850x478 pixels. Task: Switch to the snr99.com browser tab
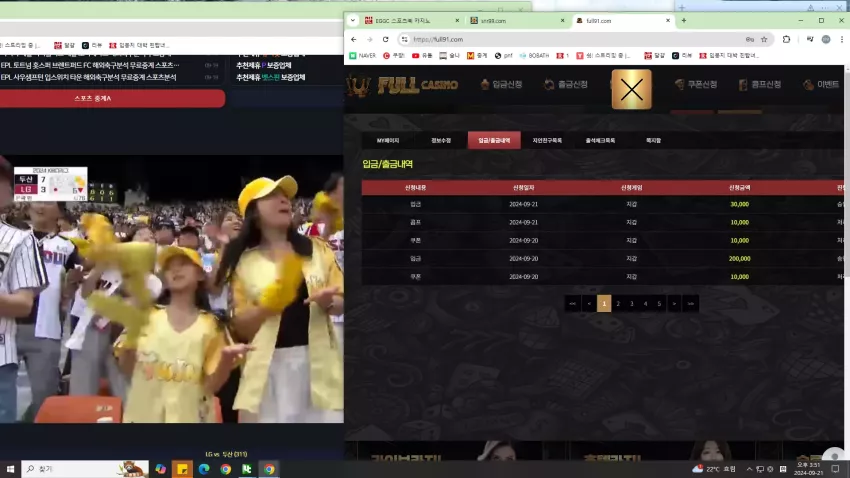pos(515,21)
